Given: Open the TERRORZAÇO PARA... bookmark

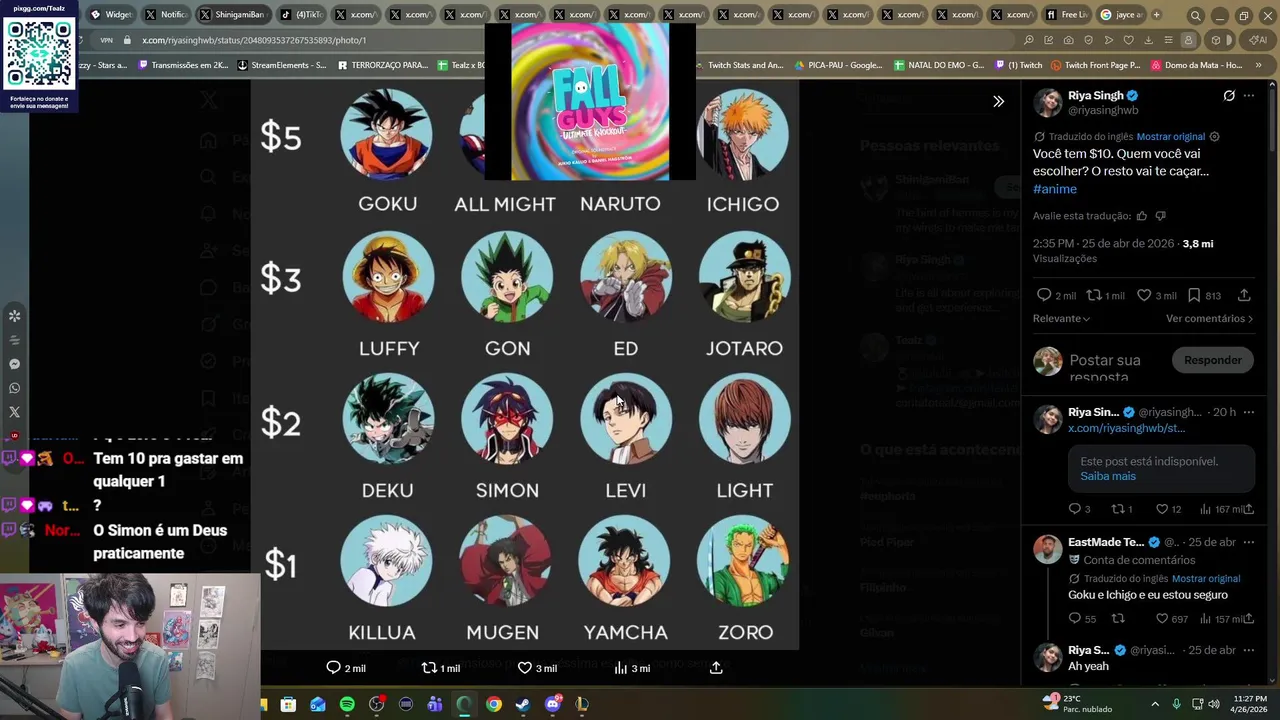Looking at the screenshot, I should (x=383, y=65).
